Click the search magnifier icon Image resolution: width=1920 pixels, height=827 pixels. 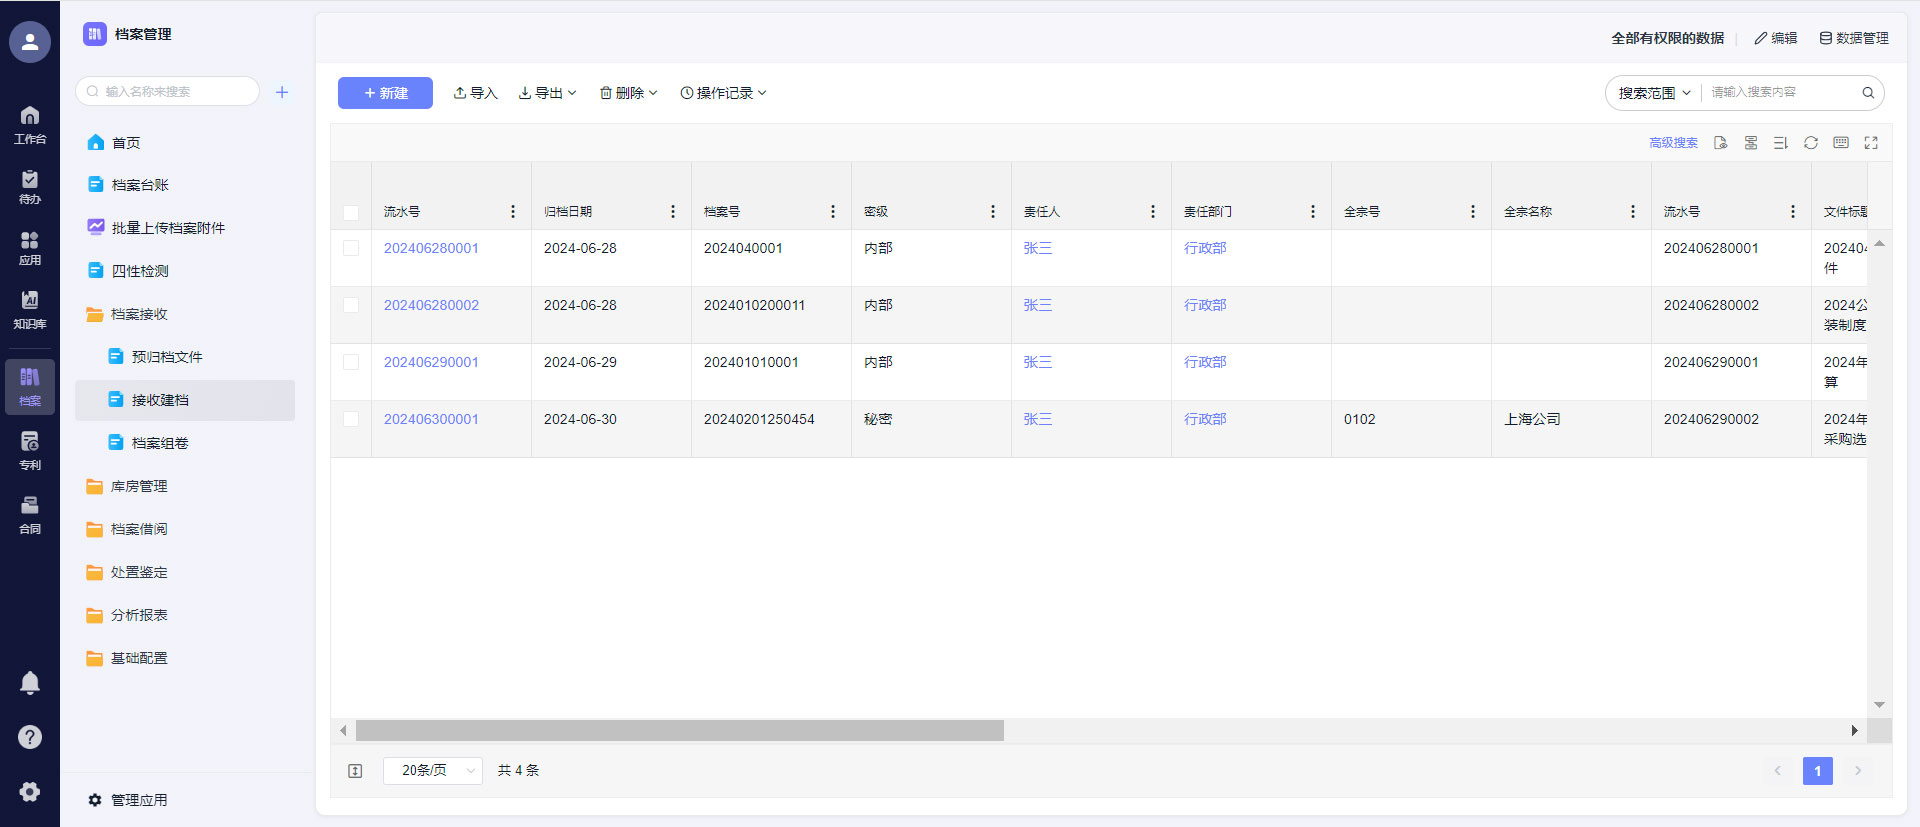tap(1867, 93)
